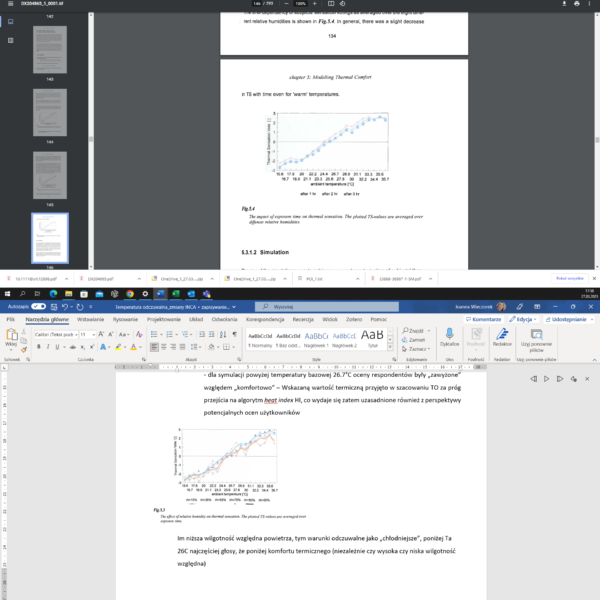Viewport: 600px width, 600px height.
Task: Select the Normalny style
Action: click(x=260, y=340)
